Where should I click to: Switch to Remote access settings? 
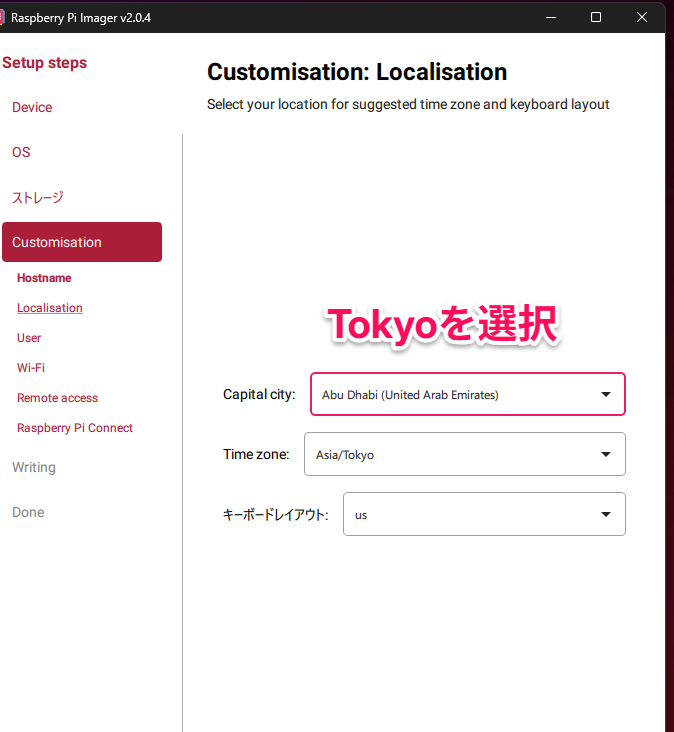[x=57, y=398]
